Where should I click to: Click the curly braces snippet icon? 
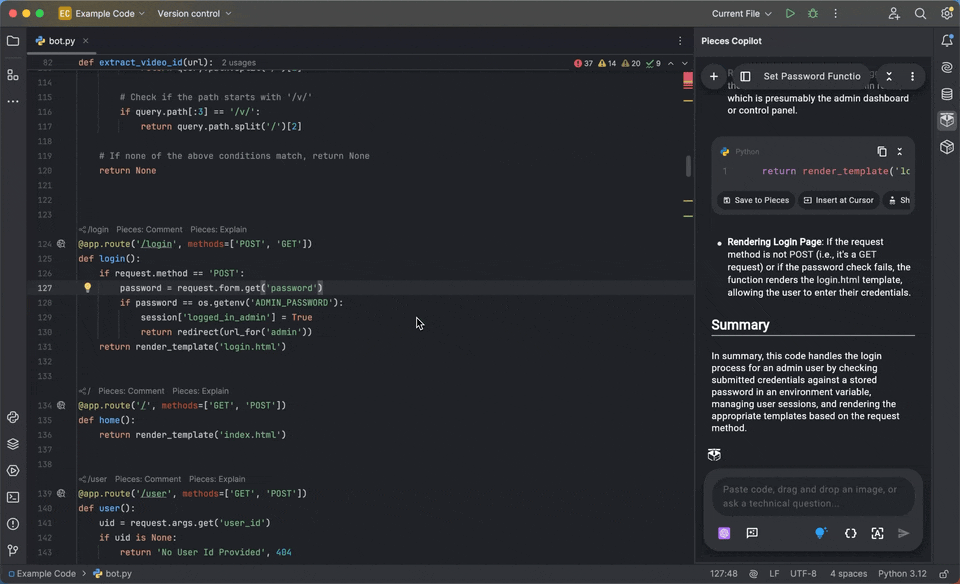850,533
